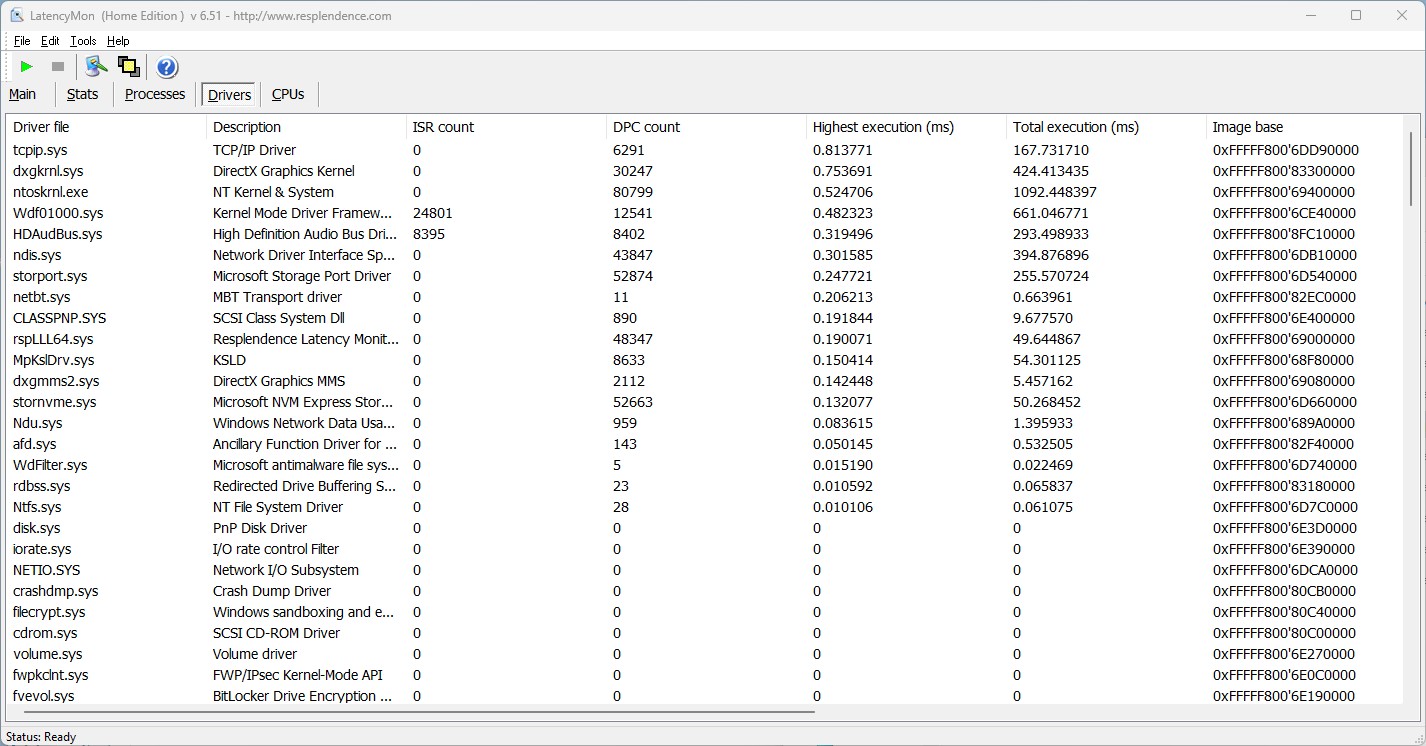Screen dimensions: 1426x746
Task: Sort by Highest execution (ms) column header
Action: click(x=906, y=127)
